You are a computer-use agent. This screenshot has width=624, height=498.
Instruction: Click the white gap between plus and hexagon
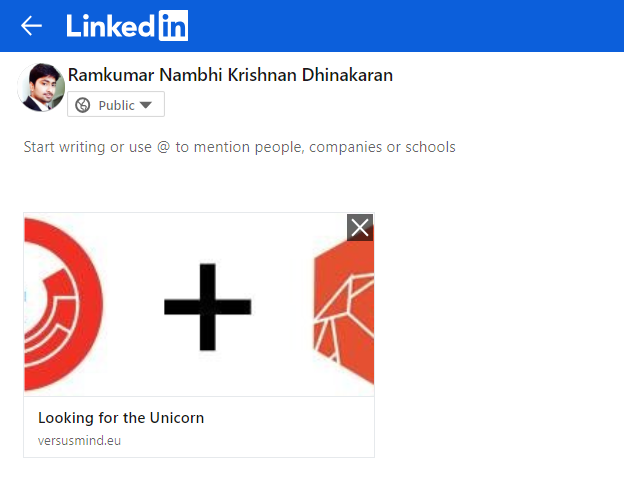(x=283, y=307)
